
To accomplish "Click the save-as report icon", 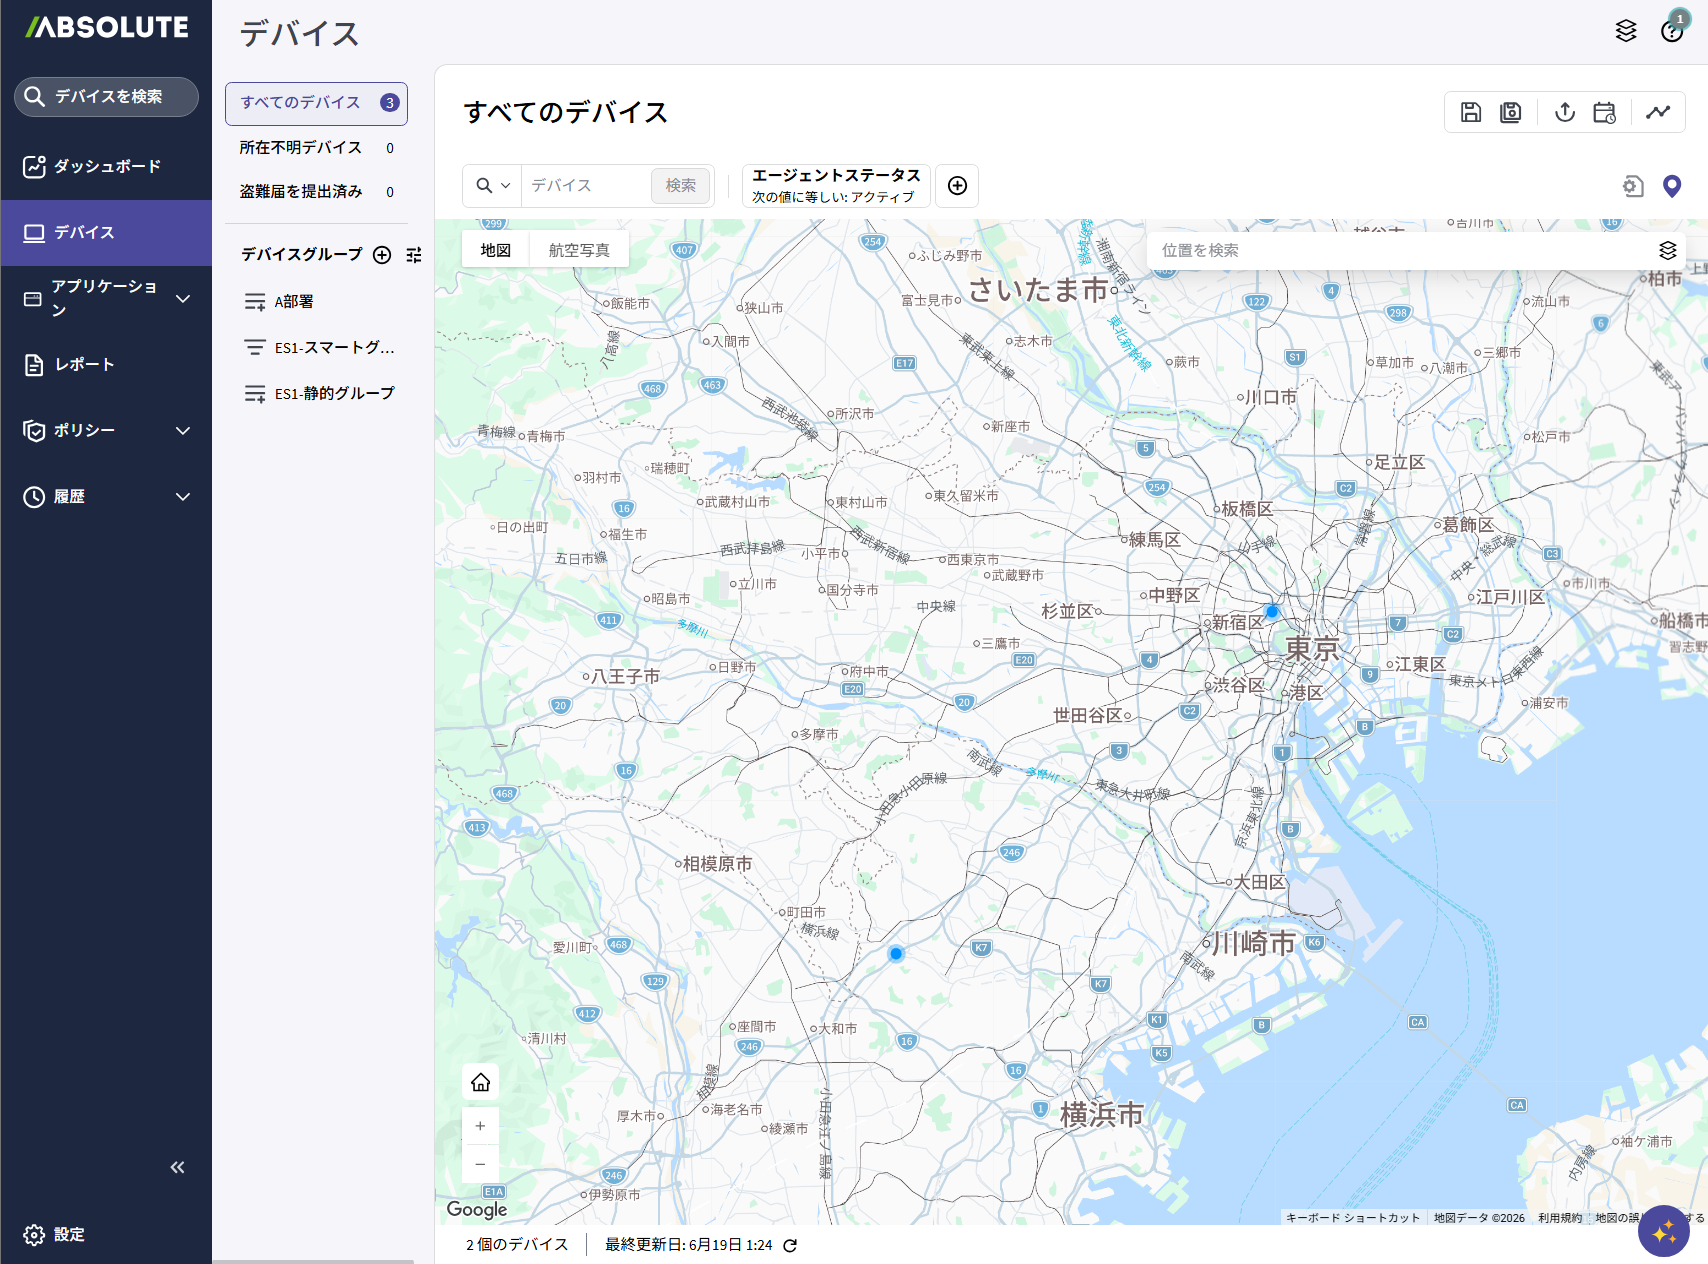I will click(x=1511, y=112).
